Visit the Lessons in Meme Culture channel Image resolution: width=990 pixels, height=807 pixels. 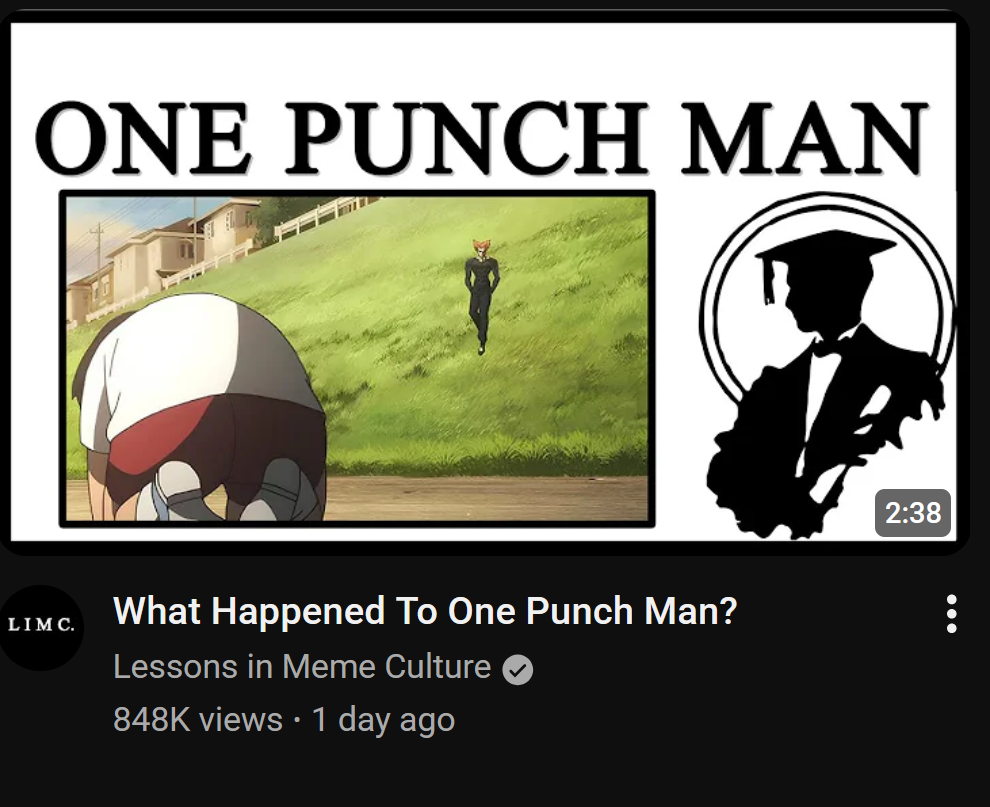pyautogui.click(x=302, y=667)
